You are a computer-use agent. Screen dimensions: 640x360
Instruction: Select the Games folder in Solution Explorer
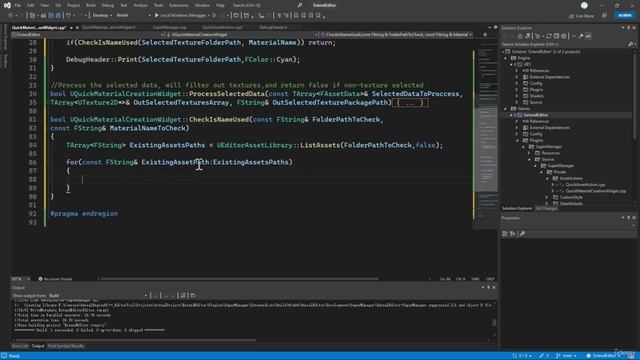point(524,109)
